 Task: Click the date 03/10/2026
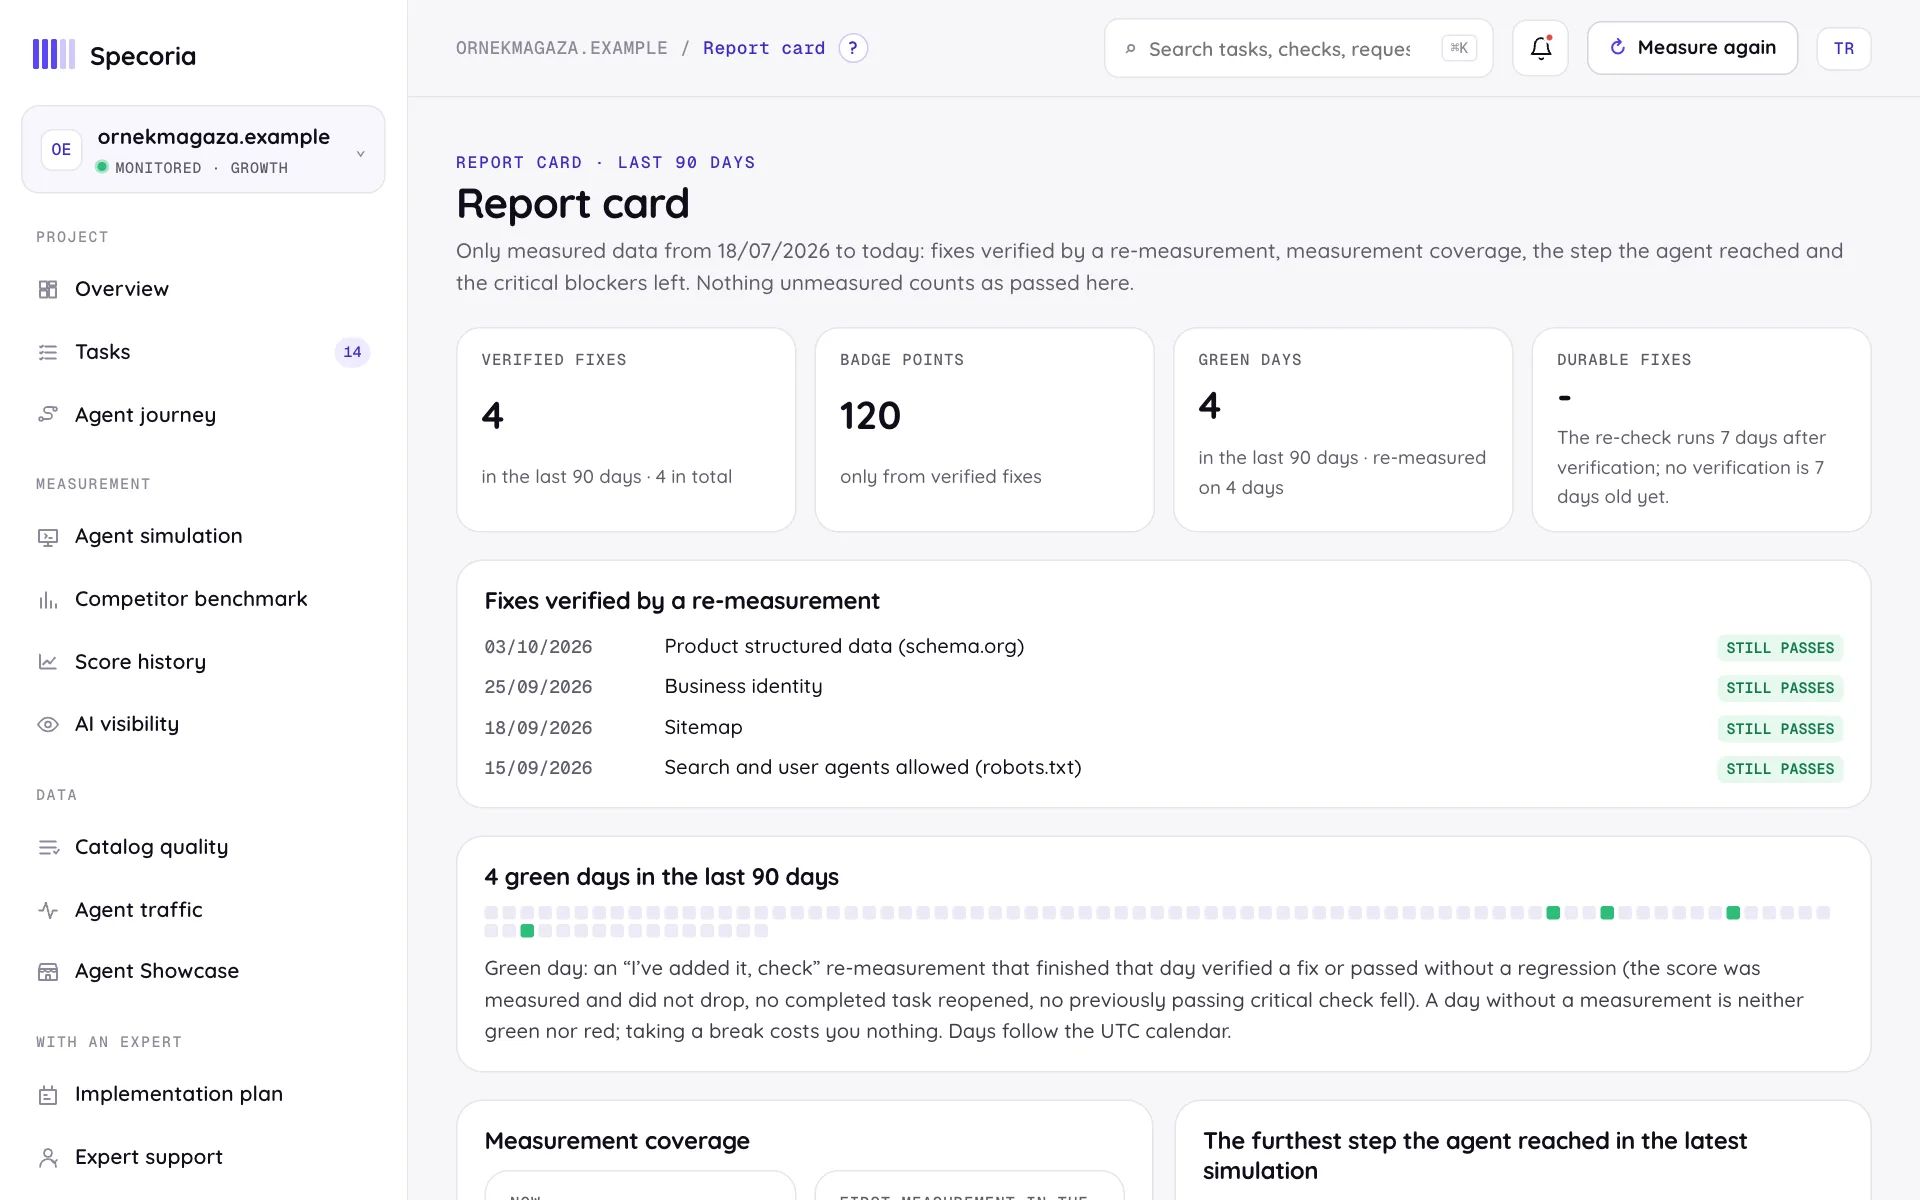538,647
